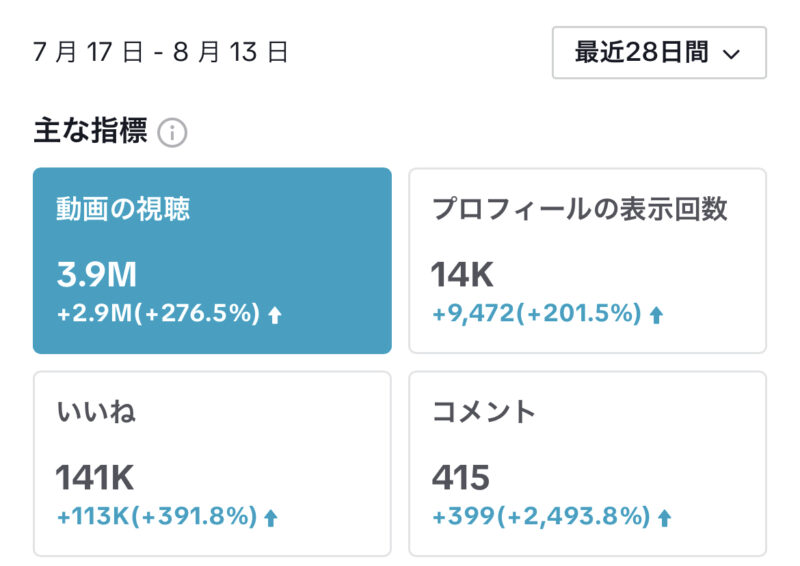Click the up arrow beside +391.8%

pyautogui.click(x=271, y=518)
